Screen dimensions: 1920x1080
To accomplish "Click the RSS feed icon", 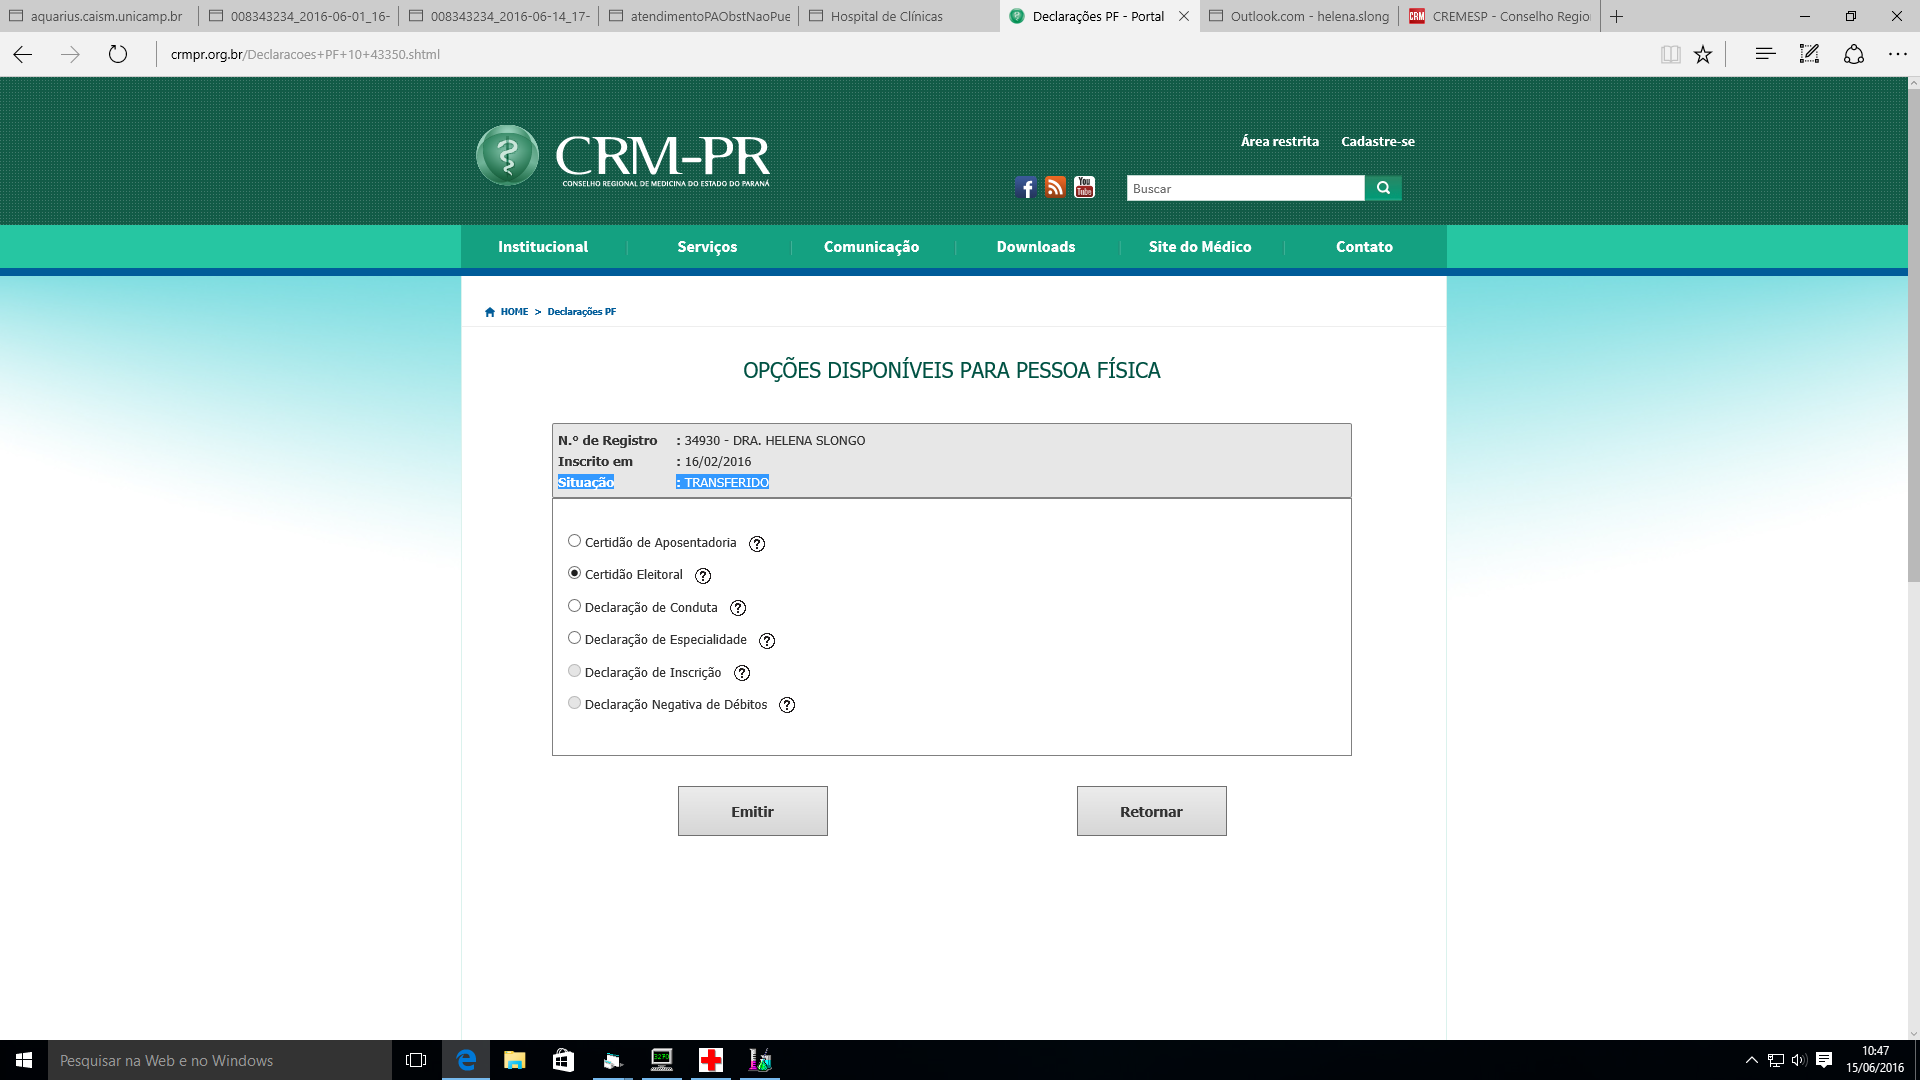I will click(1055, 188).
